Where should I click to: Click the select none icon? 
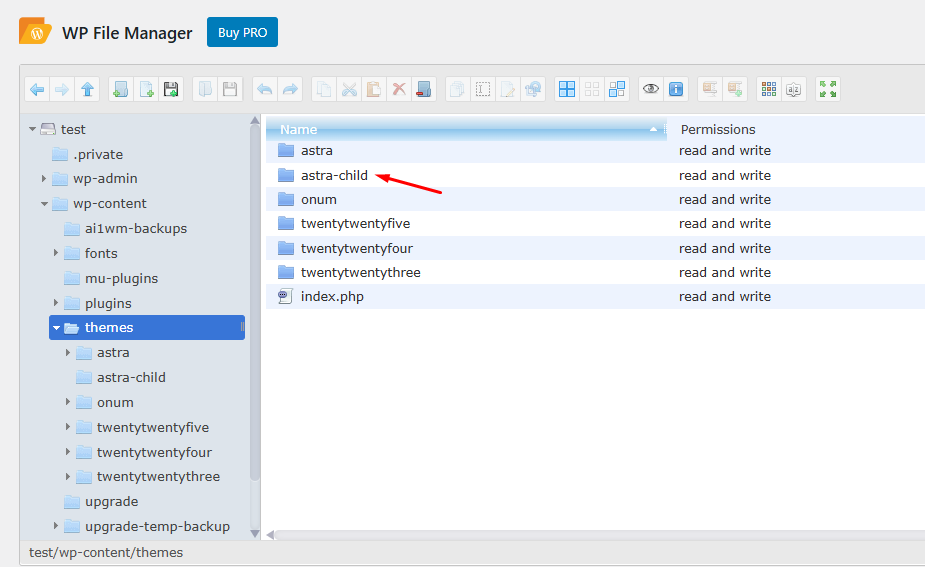[x=592, y=90]
